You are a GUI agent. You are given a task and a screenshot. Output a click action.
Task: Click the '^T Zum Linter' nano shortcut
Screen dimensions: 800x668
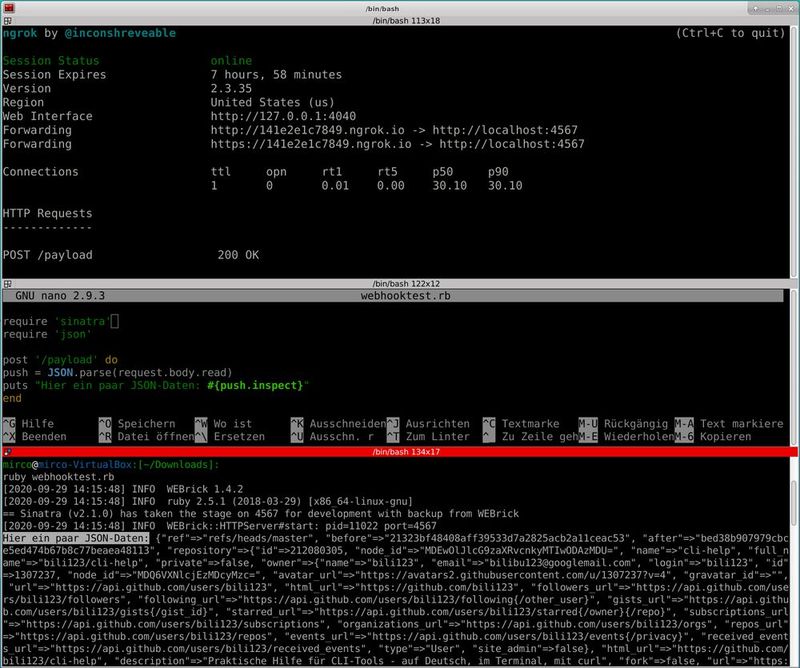tap(428, 437)
